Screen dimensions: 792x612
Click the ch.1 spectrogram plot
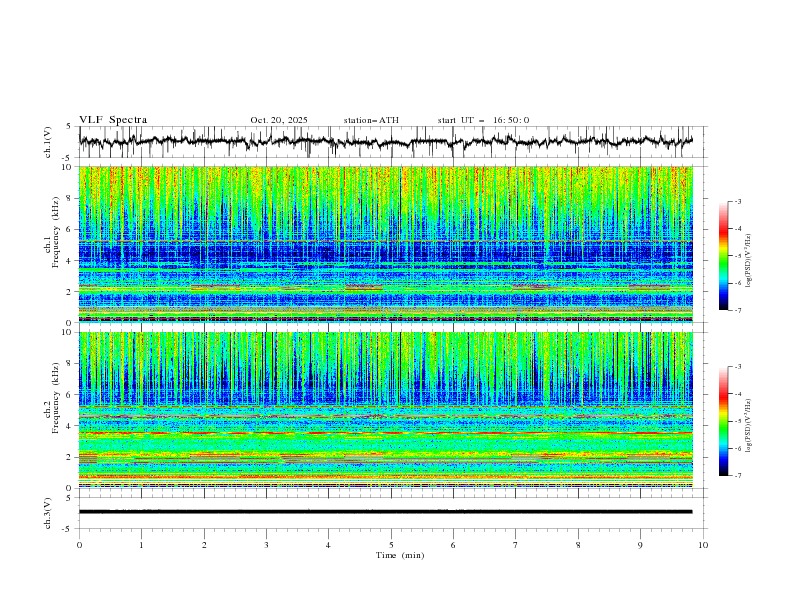385,244
